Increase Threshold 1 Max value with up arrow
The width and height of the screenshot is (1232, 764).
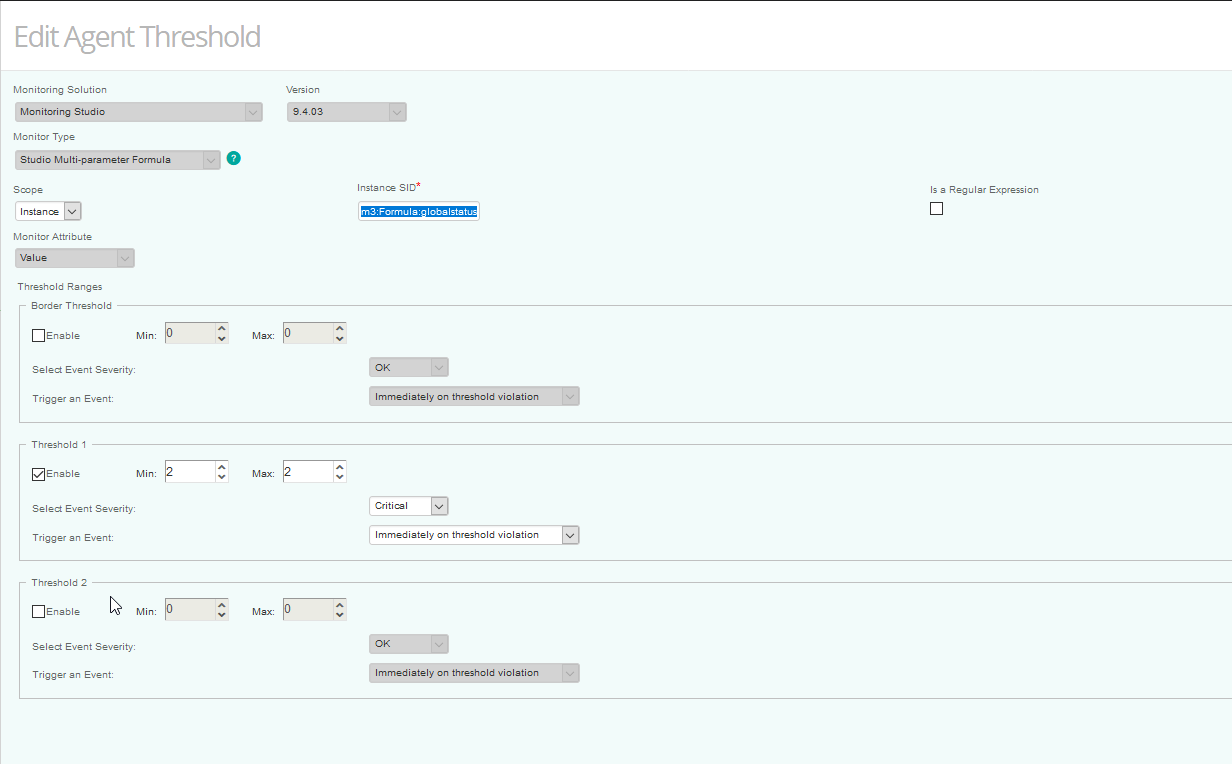tap(340, 466)
